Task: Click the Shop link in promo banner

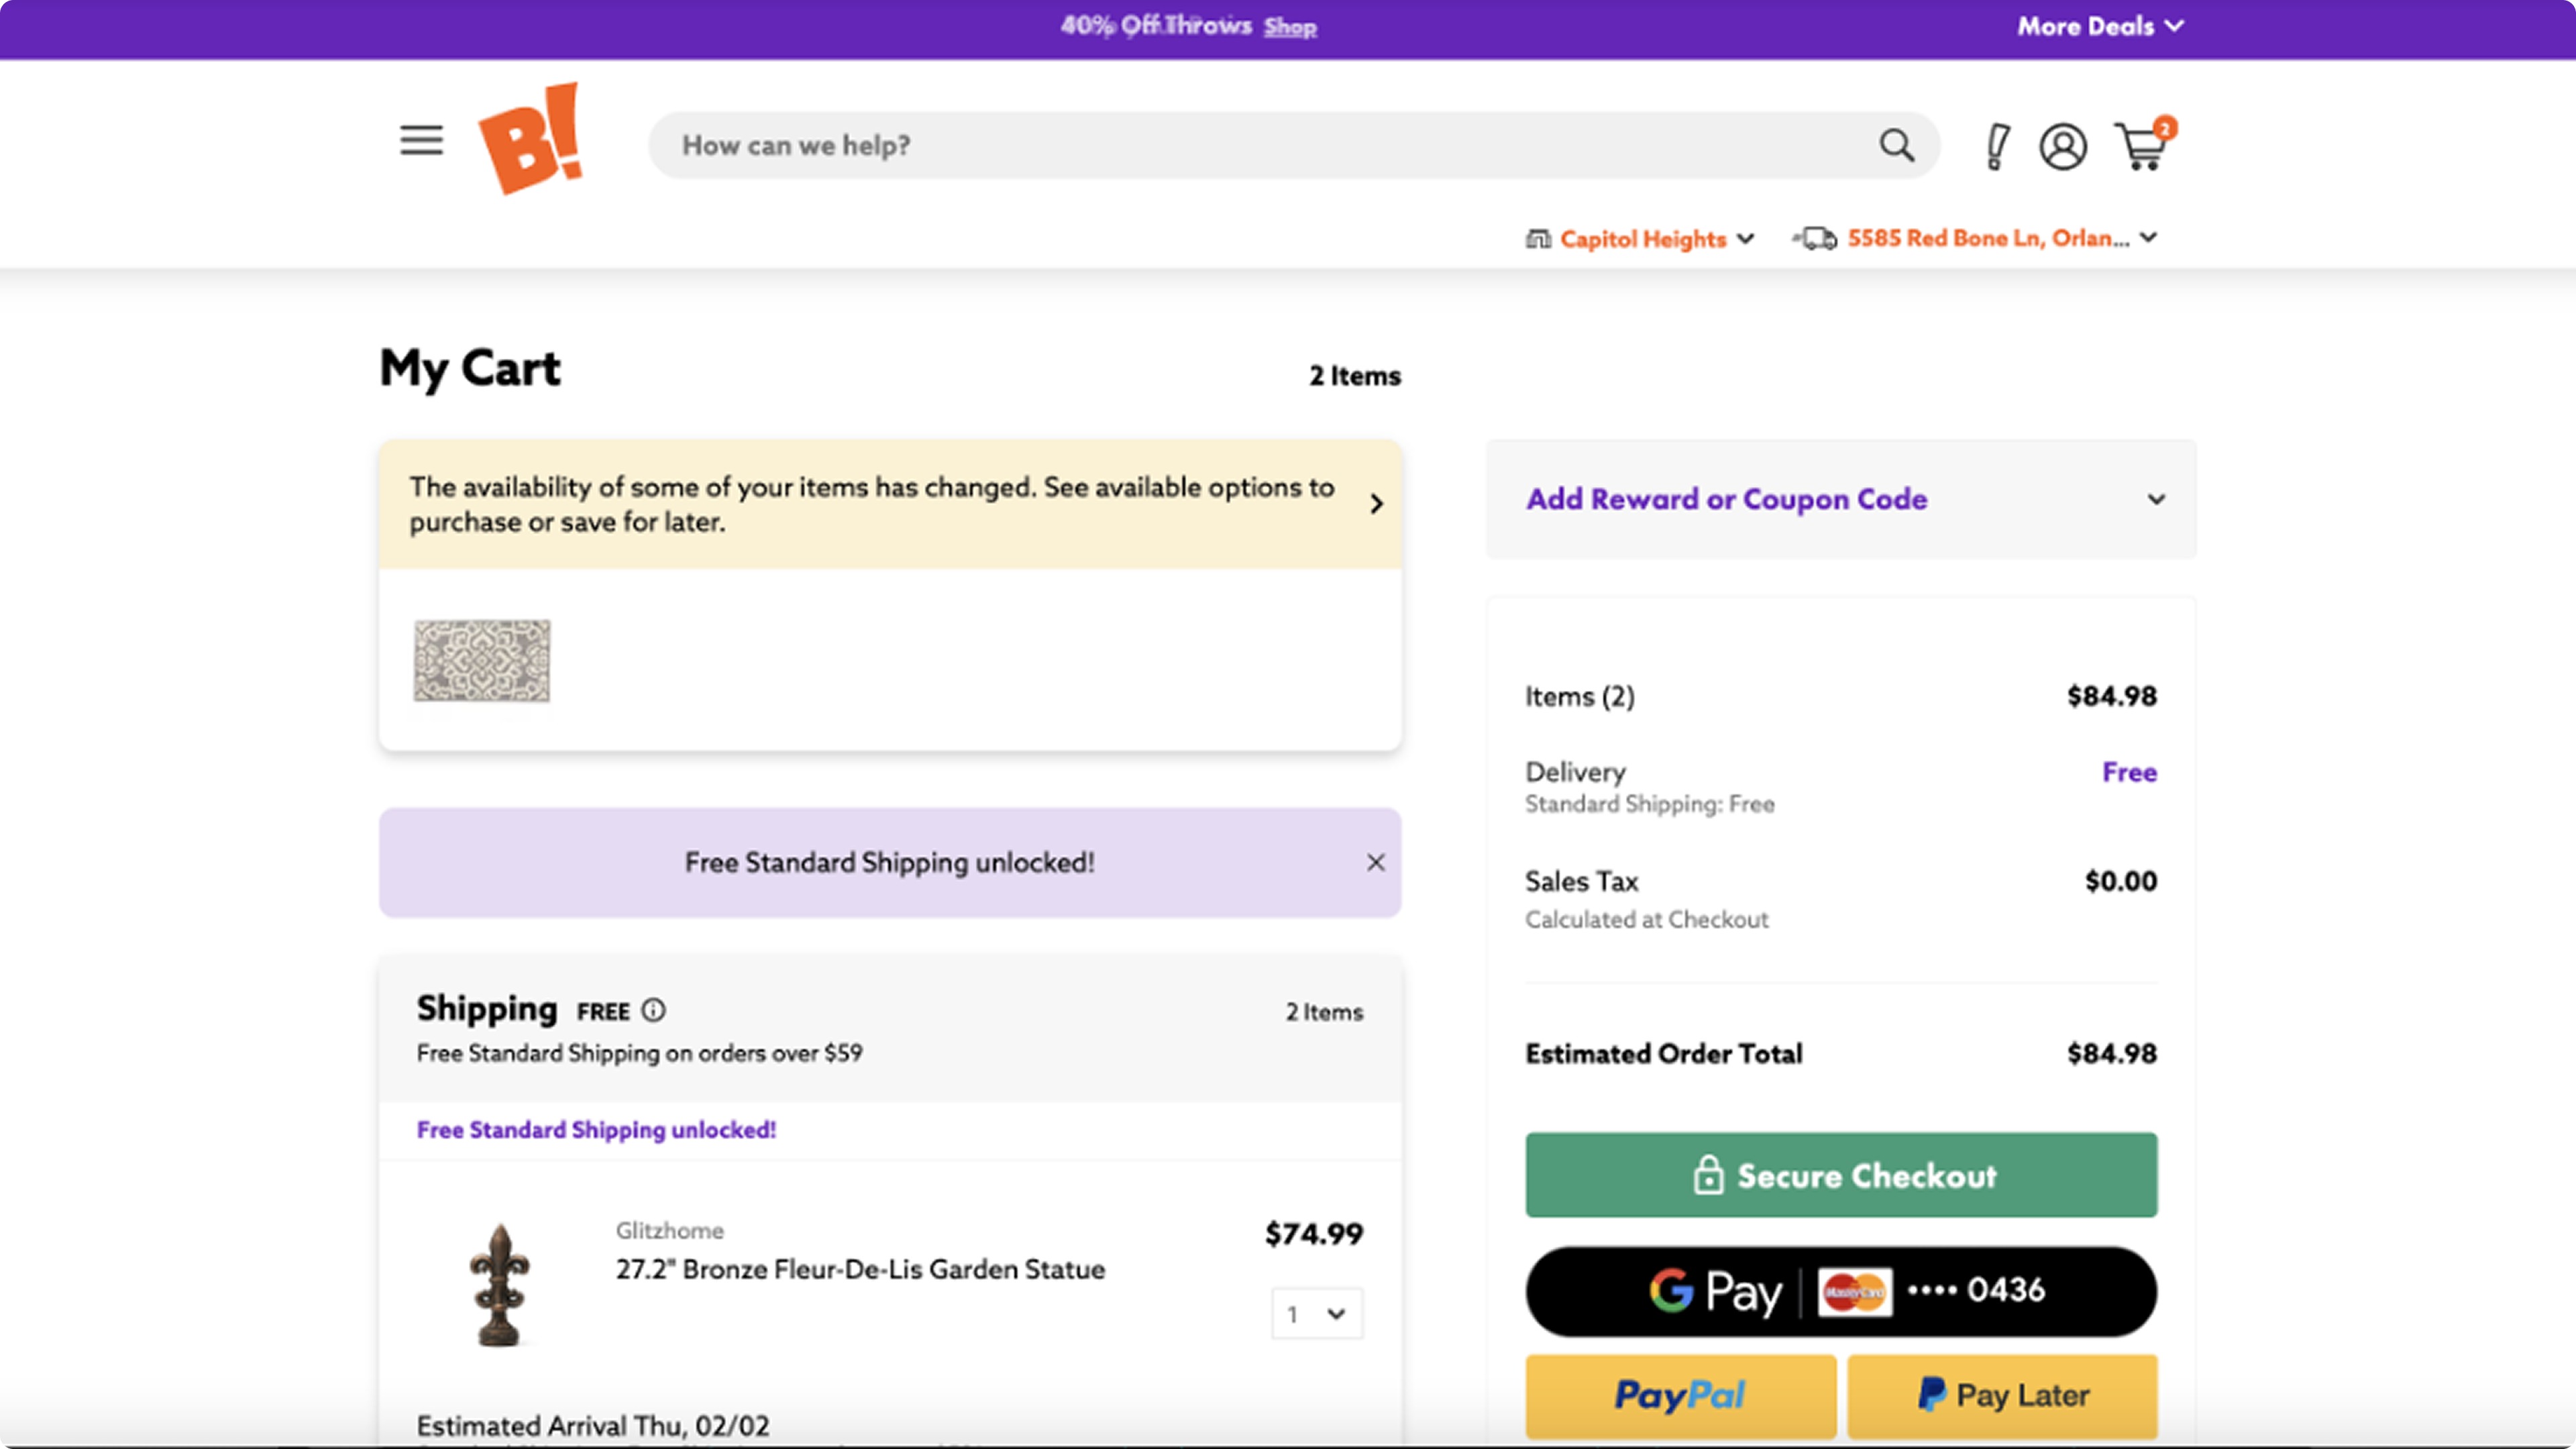Action: point(1289,27)
